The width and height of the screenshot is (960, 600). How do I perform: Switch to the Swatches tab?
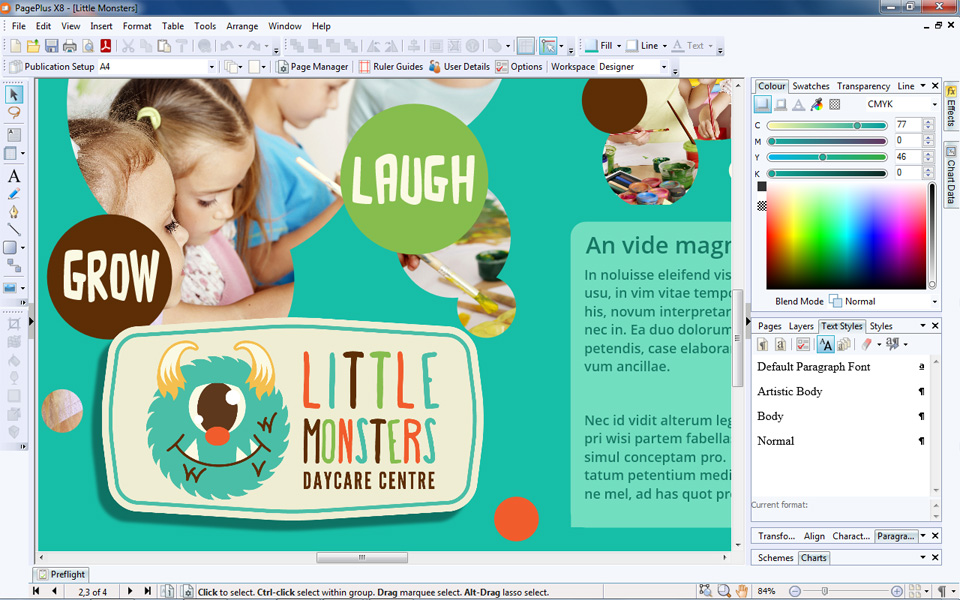pos(811,86)
